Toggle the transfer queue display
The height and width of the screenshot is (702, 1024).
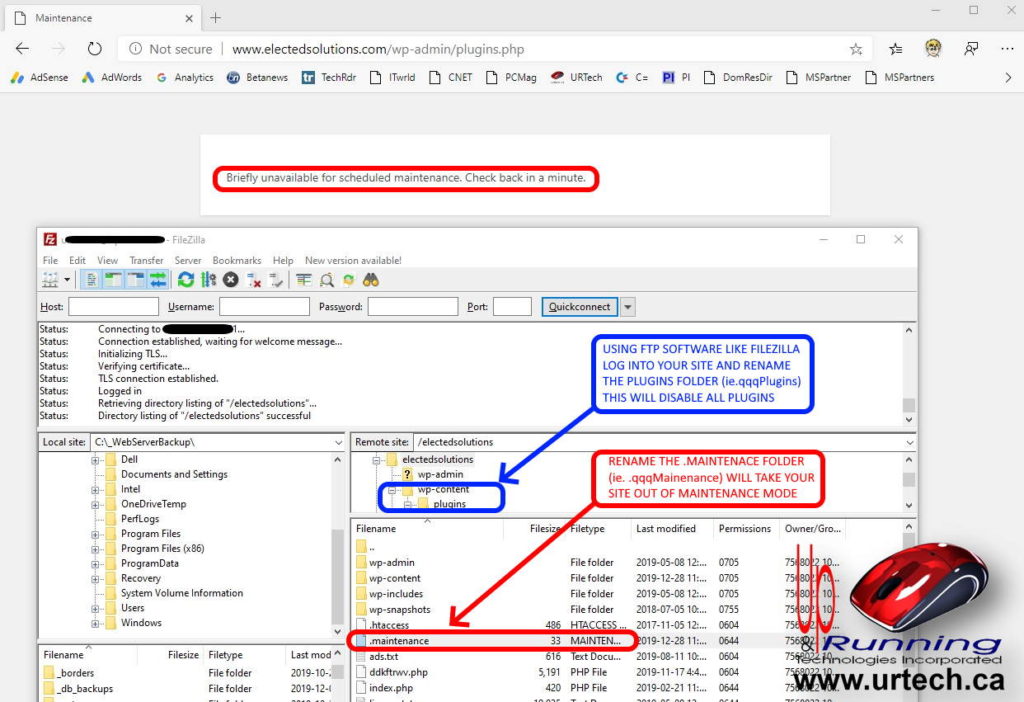157,280
